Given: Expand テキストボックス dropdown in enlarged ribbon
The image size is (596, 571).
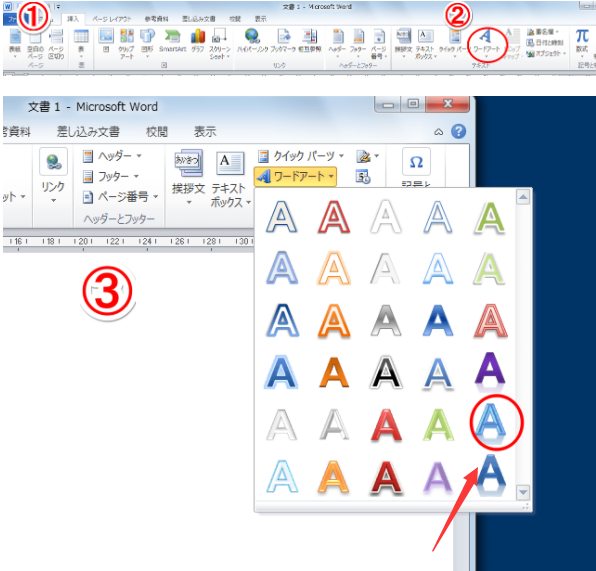Looking at the screenshot, I should [x=248, y=203].
